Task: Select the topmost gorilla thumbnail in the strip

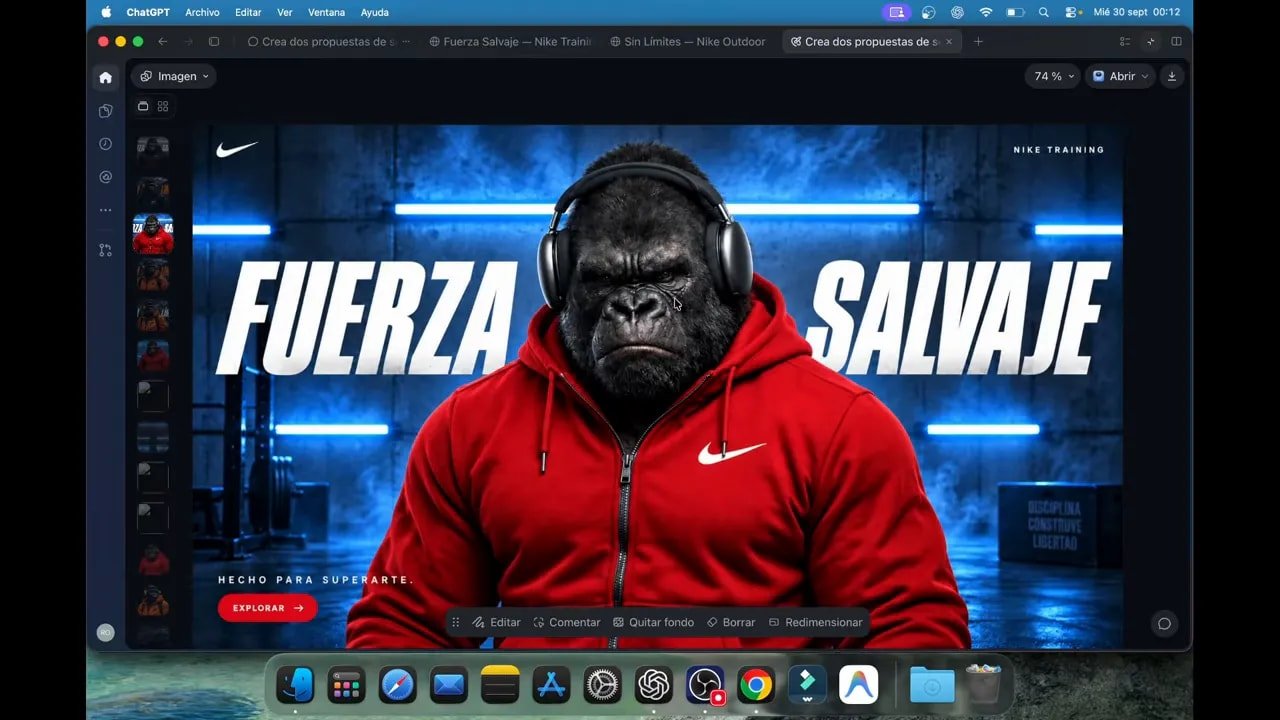Action: [153, 150]
